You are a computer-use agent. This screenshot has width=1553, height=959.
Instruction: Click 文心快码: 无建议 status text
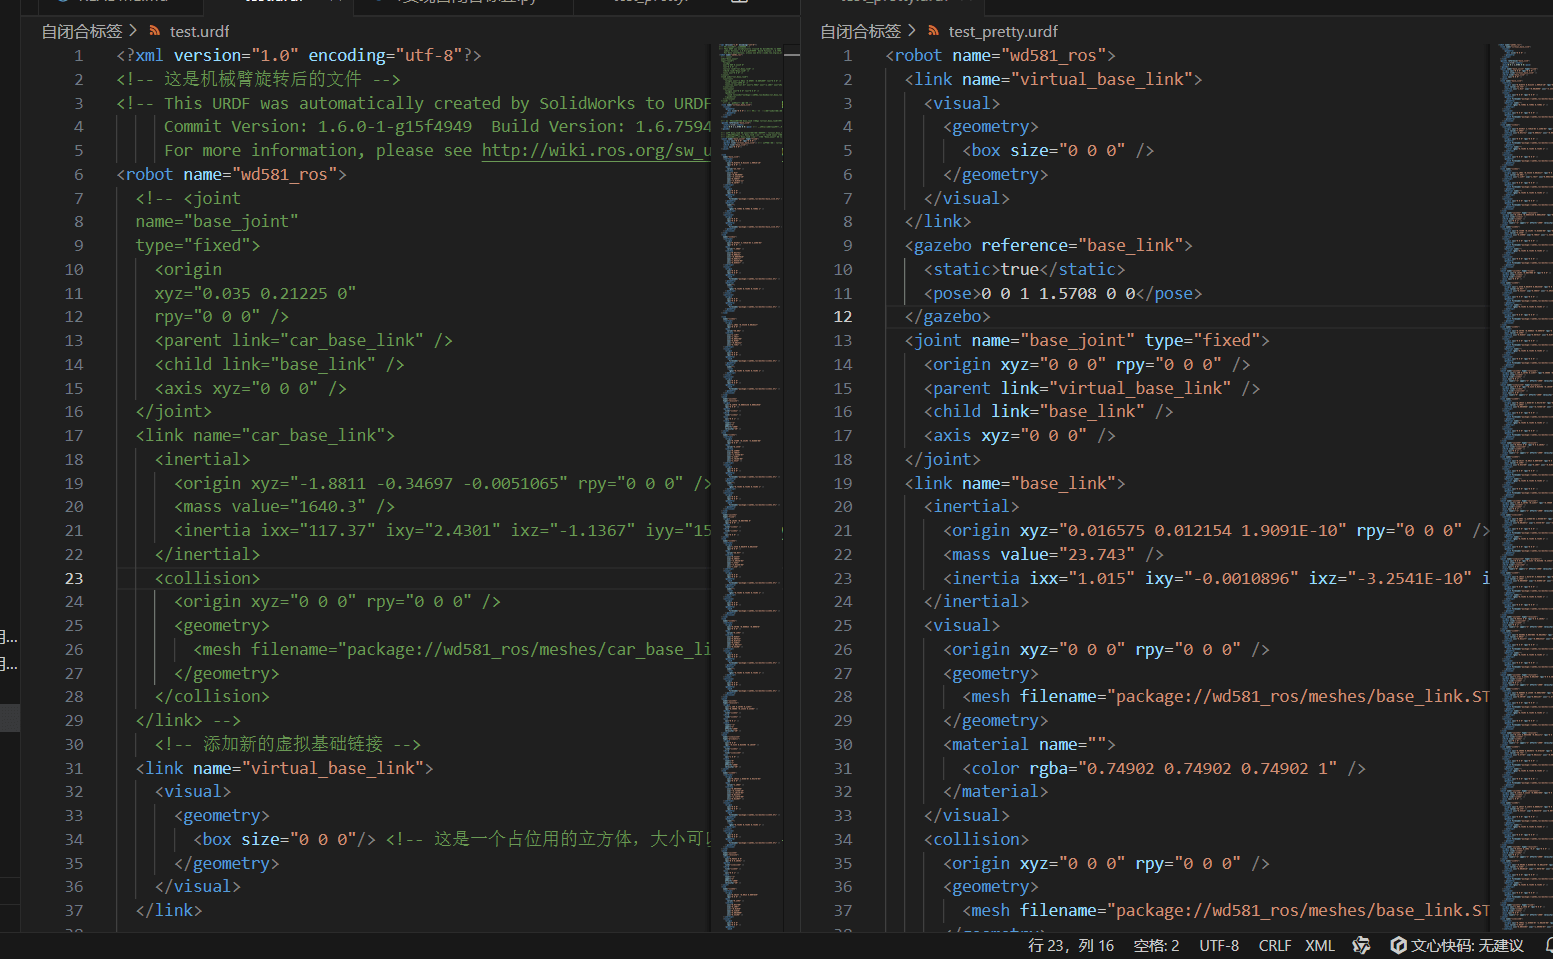click(x=1467, y=946)
